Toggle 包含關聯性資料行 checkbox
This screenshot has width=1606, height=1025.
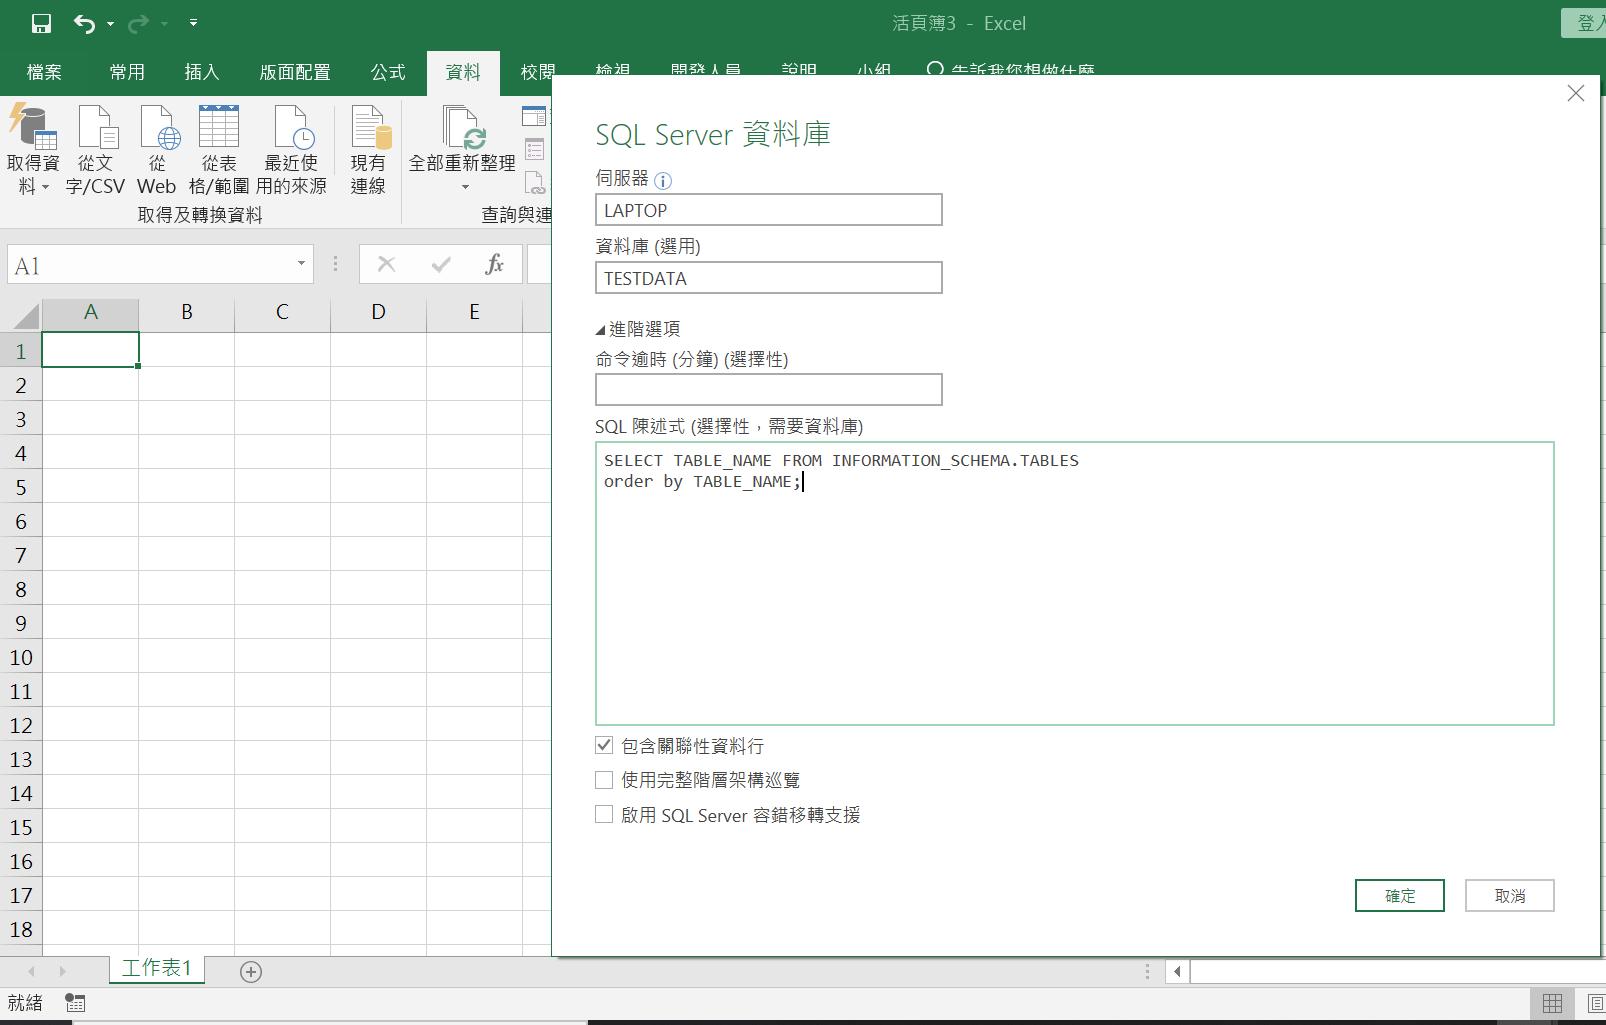[x=604, y=745]
